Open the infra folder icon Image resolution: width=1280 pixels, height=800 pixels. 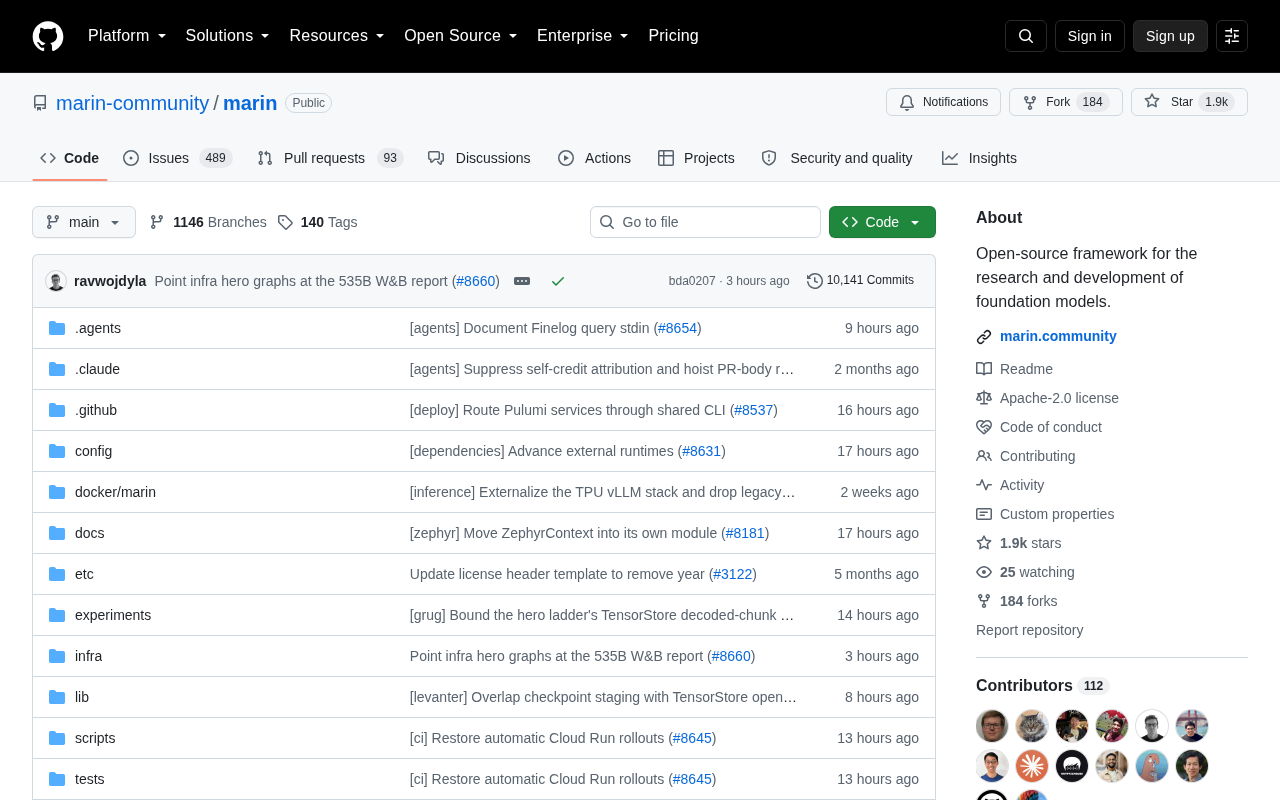57,656
